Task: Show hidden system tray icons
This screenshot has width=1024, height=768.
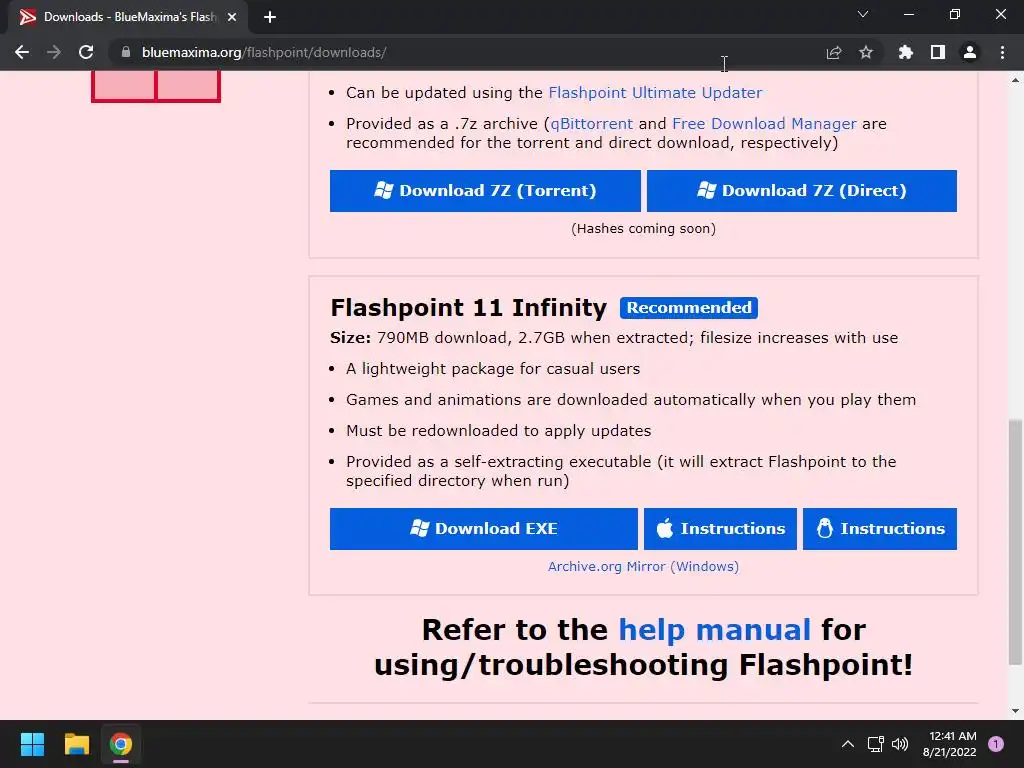Action: click(x=848, y=744)
